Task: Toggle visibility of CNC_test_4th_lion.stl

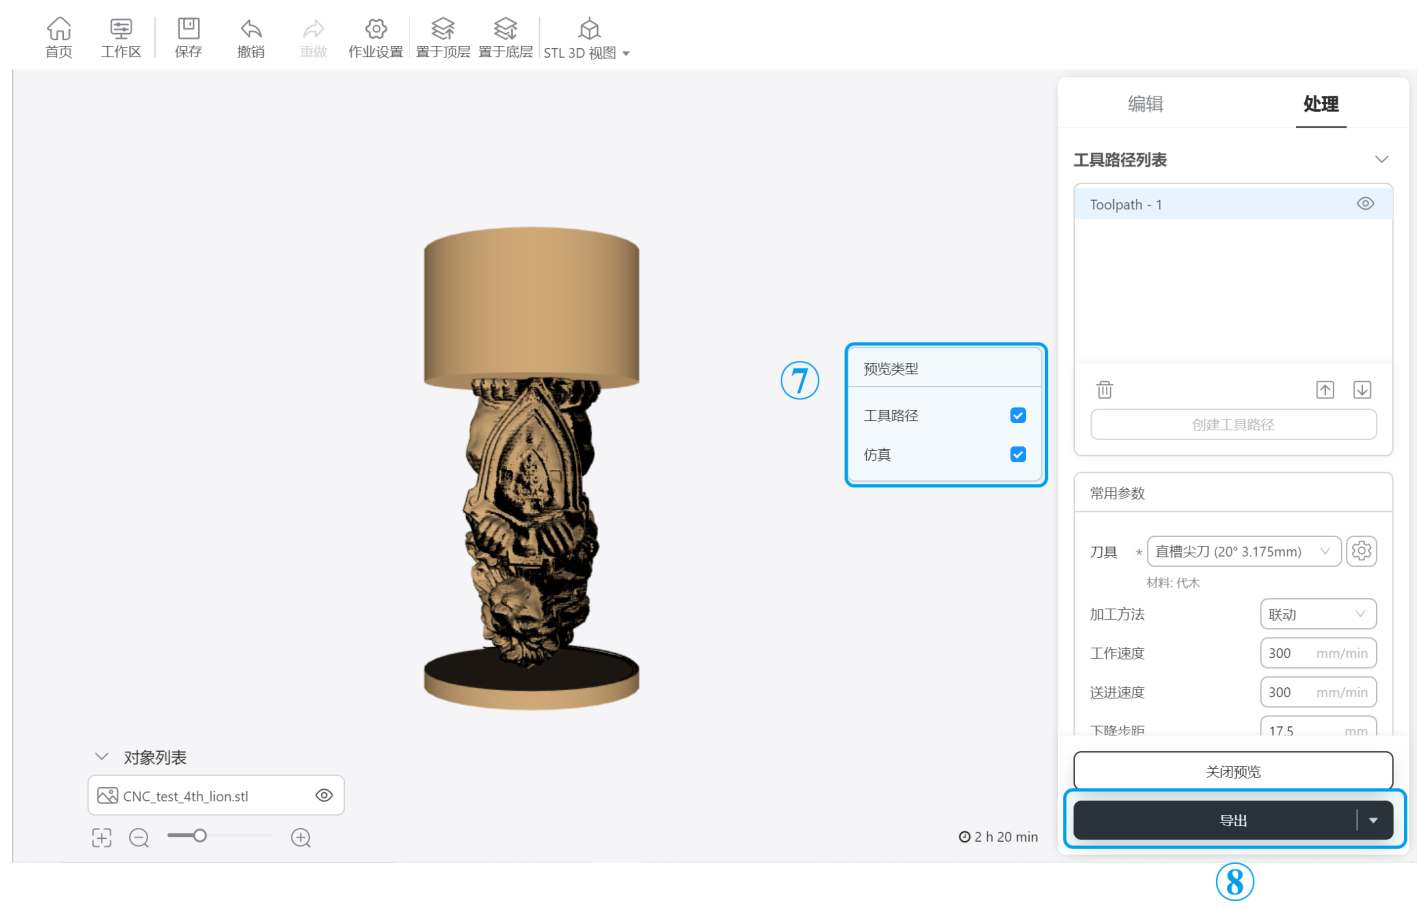Action: [x=324, y=795]
